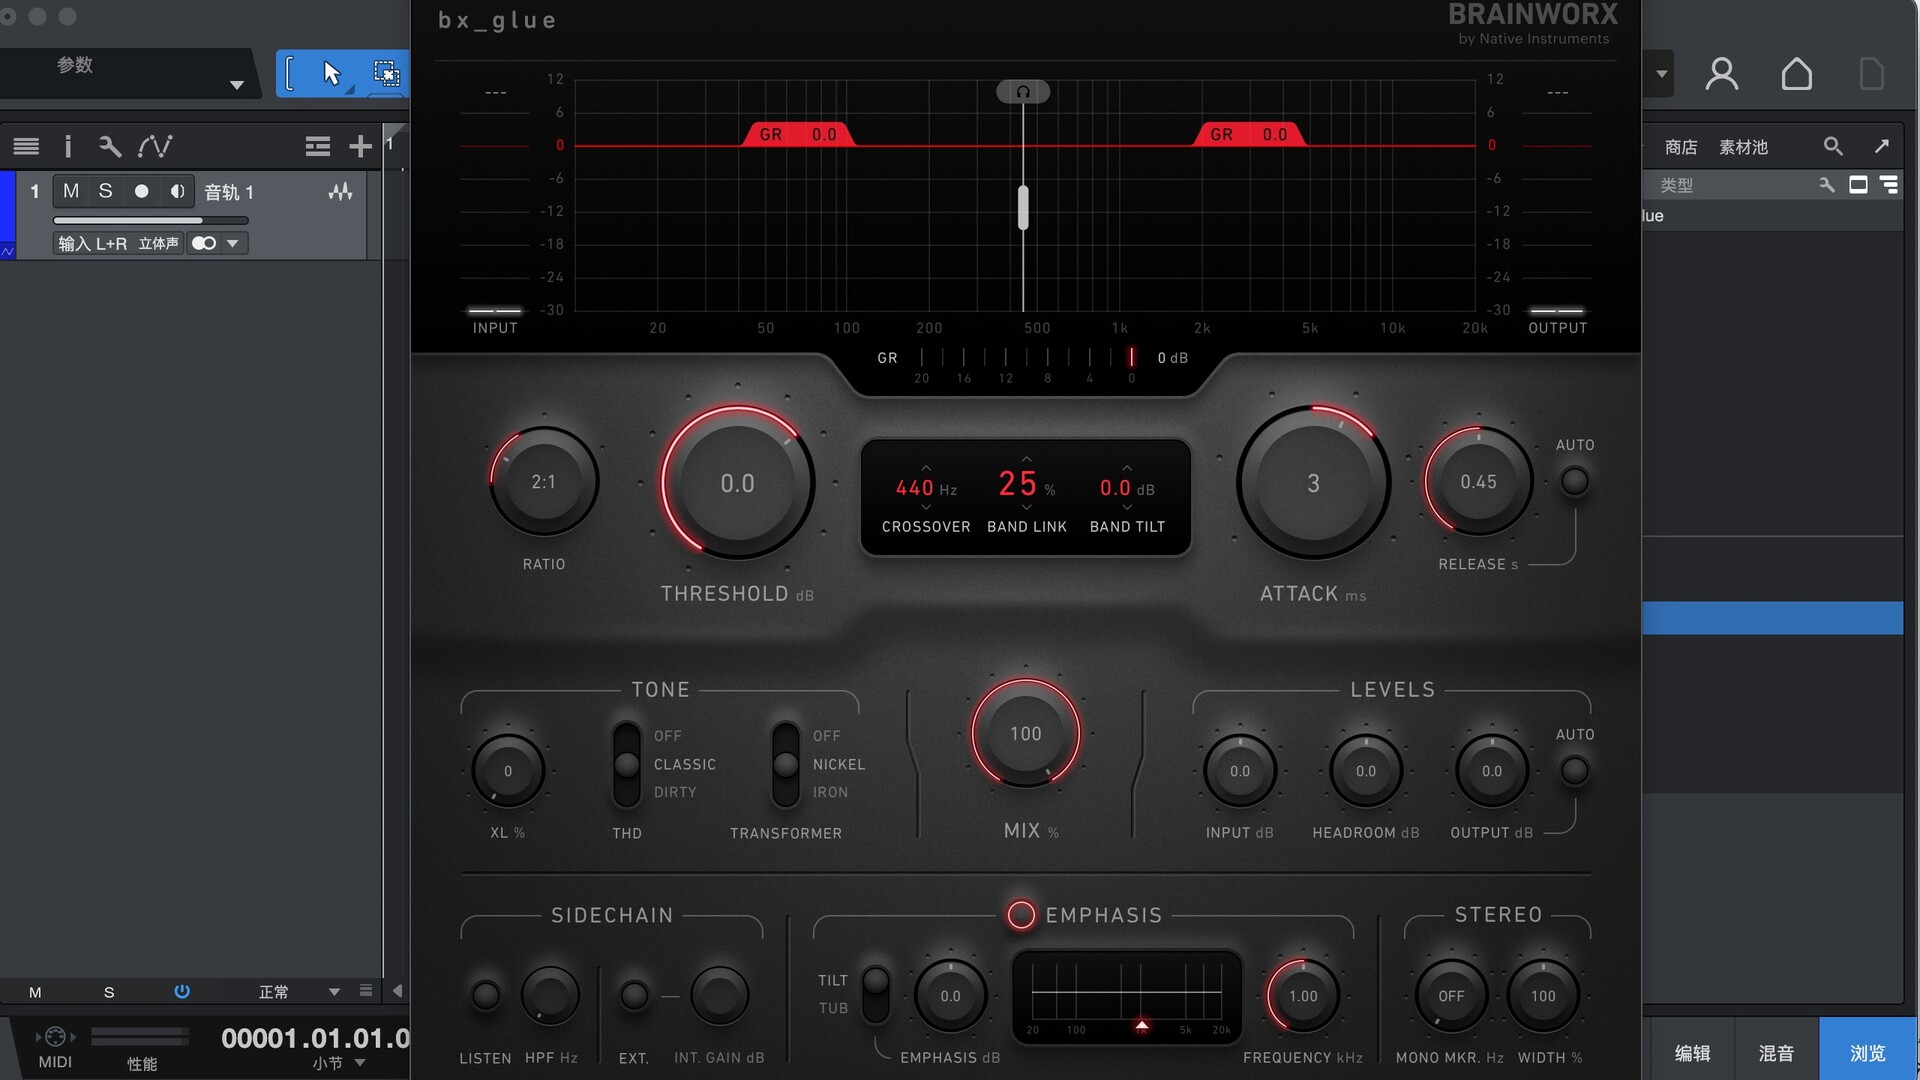Image resolution: width=1920 pixels, height=1080 pixels.
Task: Open the 小节 timebase dropdown
Action: tap(360, 1063)
